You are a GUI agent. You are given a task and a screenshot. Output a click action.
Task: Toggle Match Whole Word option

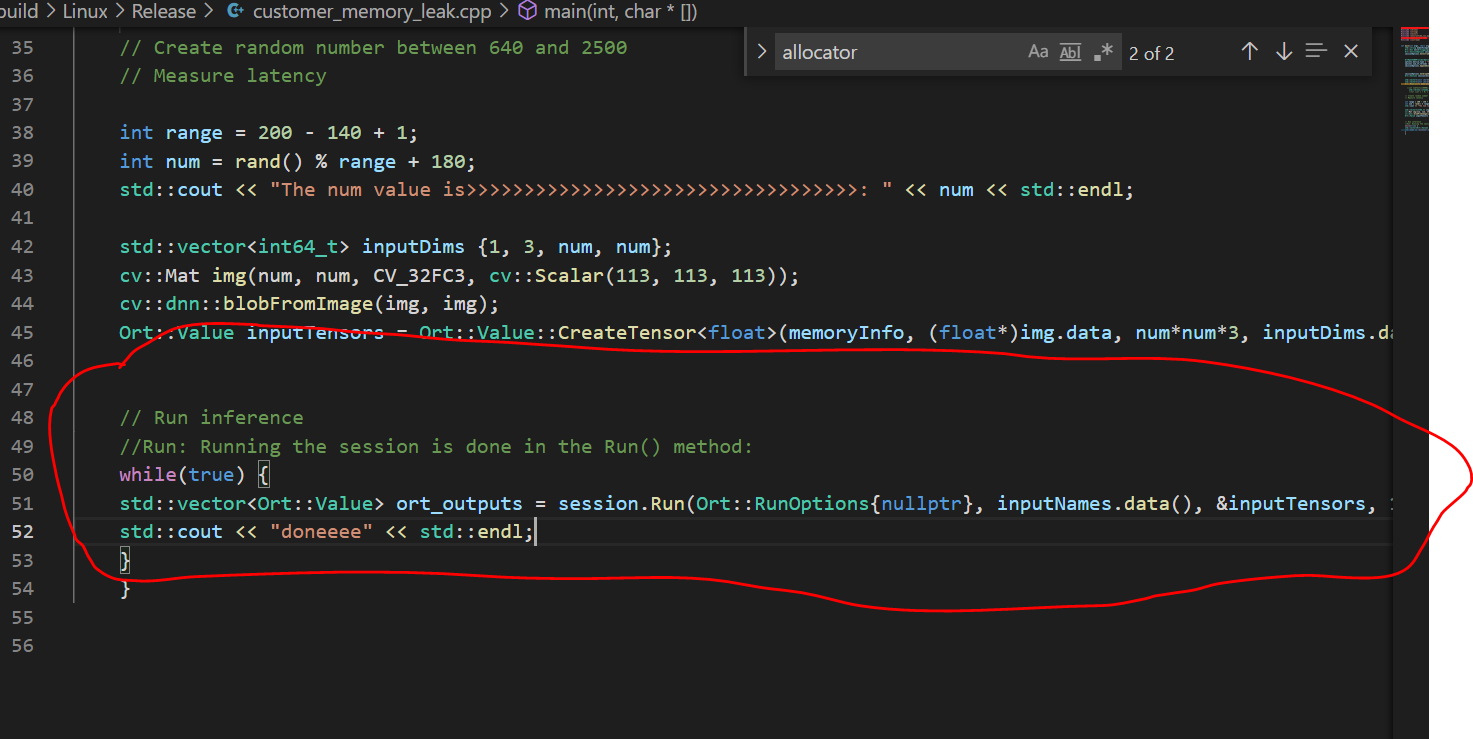pyautogui.click(x=1069, y=51)
